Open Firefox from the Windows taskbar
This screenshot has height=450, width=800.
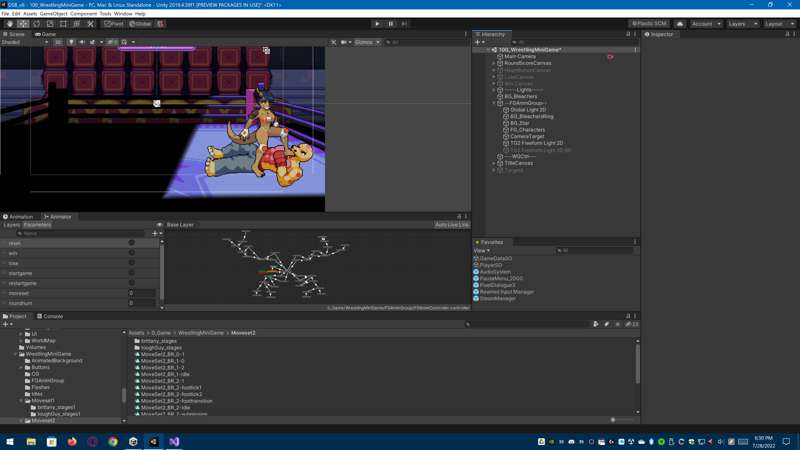pos(72,441)
